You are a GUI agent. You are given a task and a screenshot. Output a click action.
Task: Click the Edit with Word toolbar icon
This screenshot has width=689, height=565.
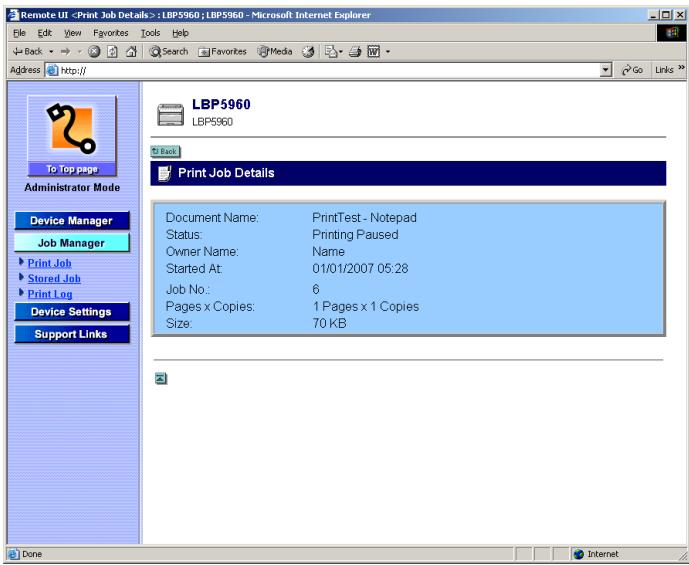374,52
